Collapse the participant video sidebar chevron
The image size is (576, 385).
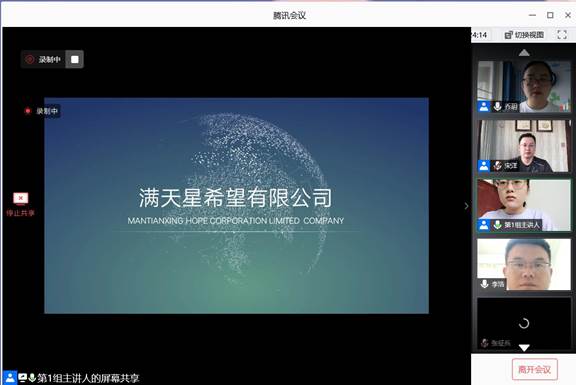click(467, 206)
